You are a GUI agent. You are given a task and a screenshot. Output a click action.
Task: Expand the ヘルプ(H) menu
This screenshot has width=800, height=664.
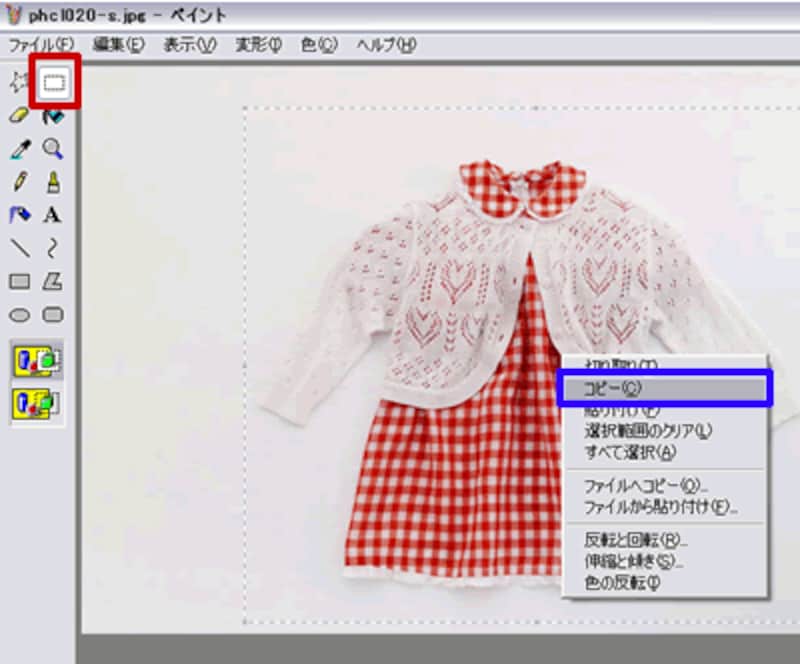tap(386, 45)
